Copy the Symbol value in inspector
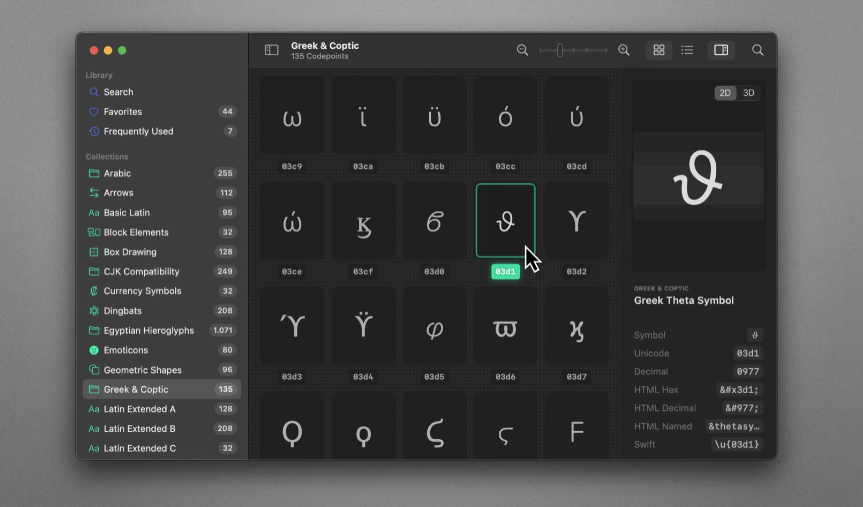Screen dimensions: 863x507 pyautogui.click(x=755, y=335)
